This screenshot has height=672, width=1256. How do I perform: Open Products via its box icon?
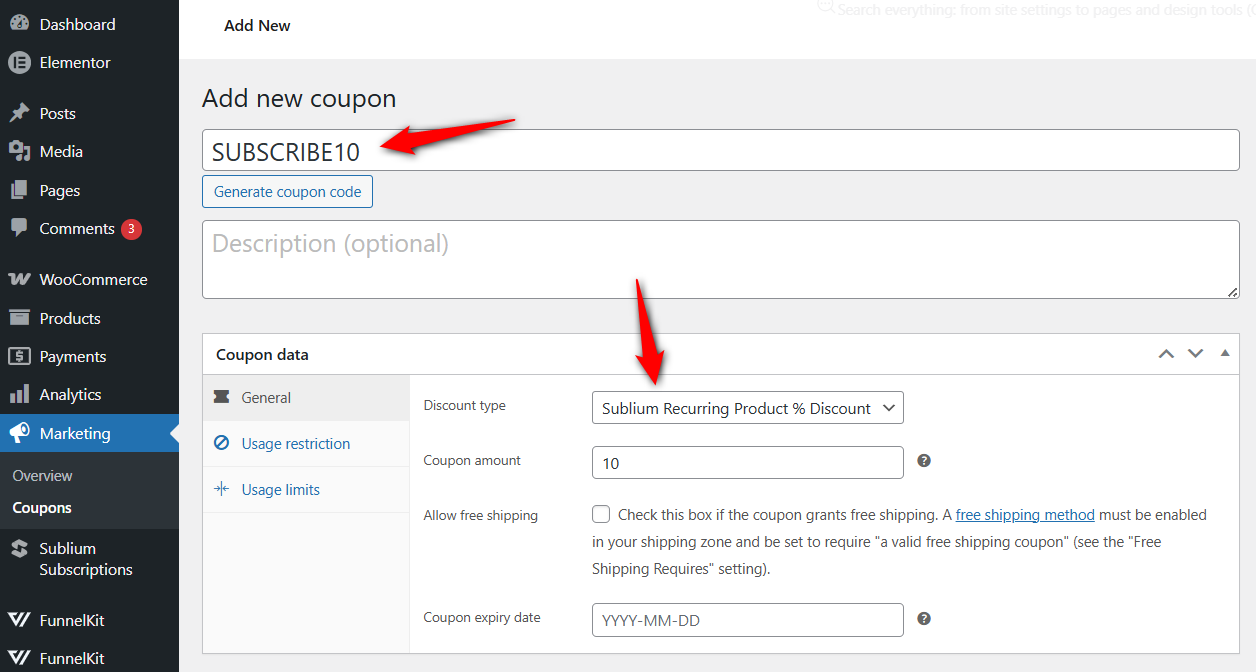[x=19, y=318]
